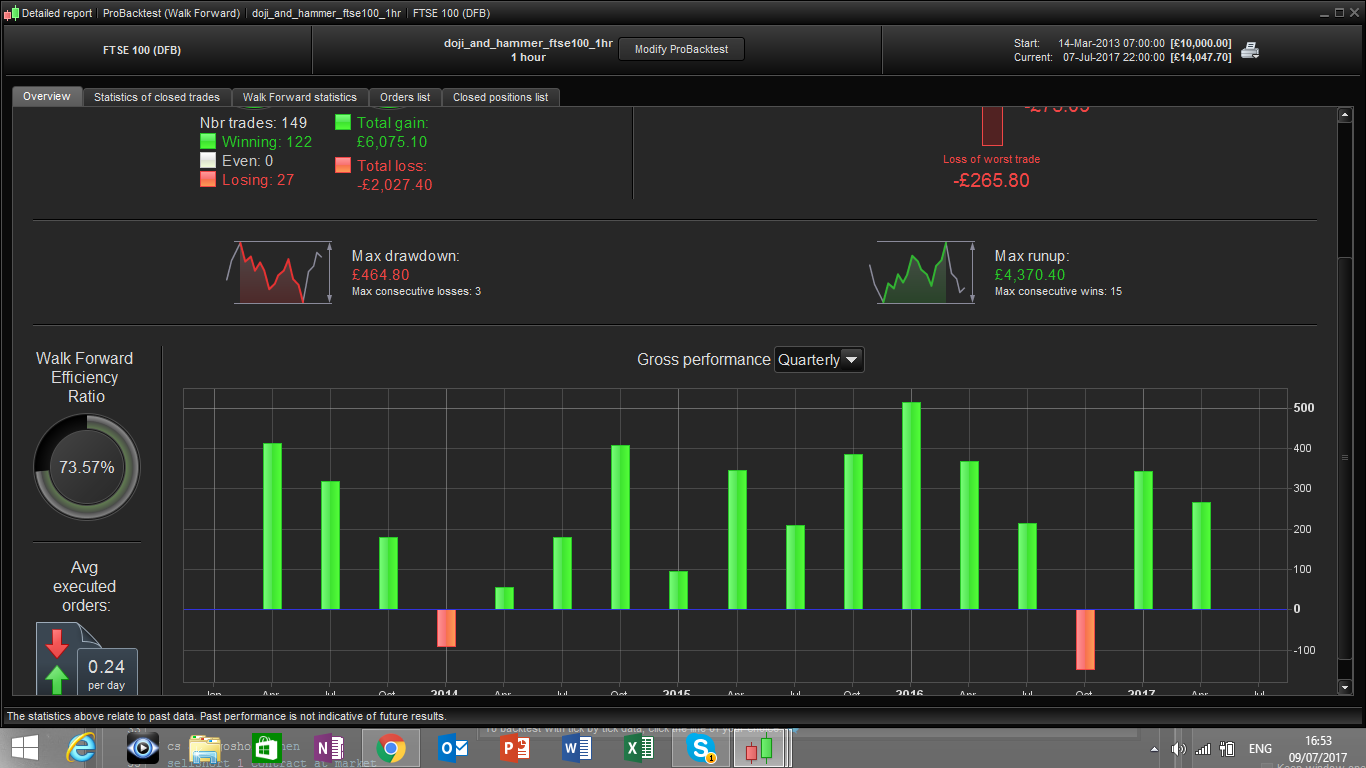Open the Orders list tab

[405, 97]
